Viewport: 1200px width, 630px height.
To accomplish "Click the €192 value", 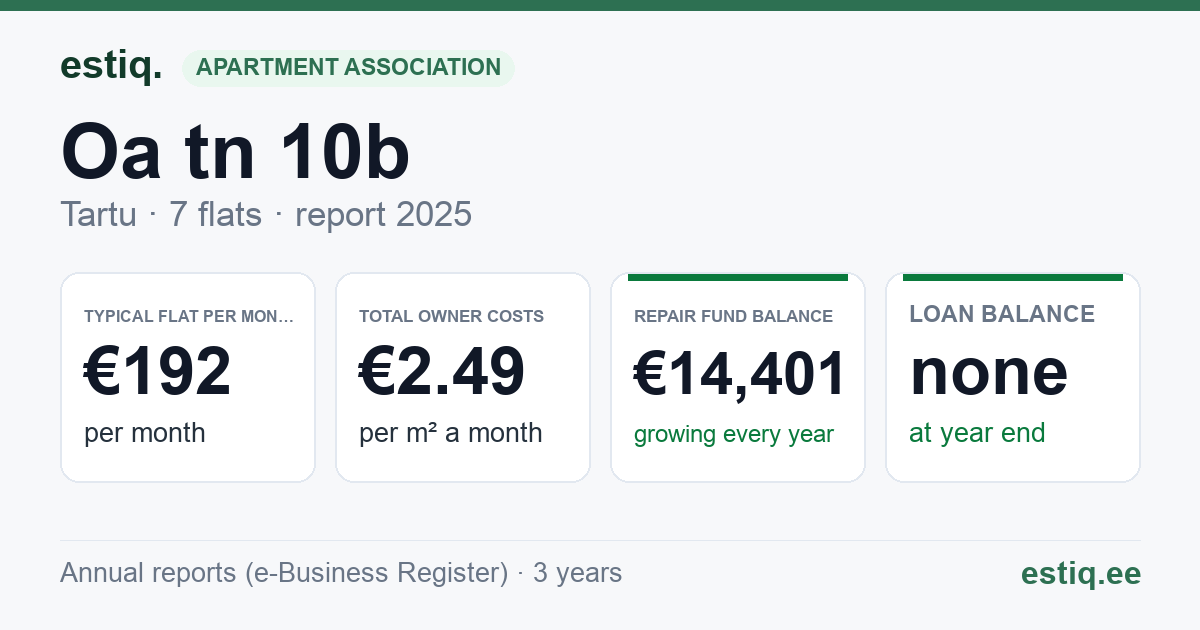I will 158,371.
